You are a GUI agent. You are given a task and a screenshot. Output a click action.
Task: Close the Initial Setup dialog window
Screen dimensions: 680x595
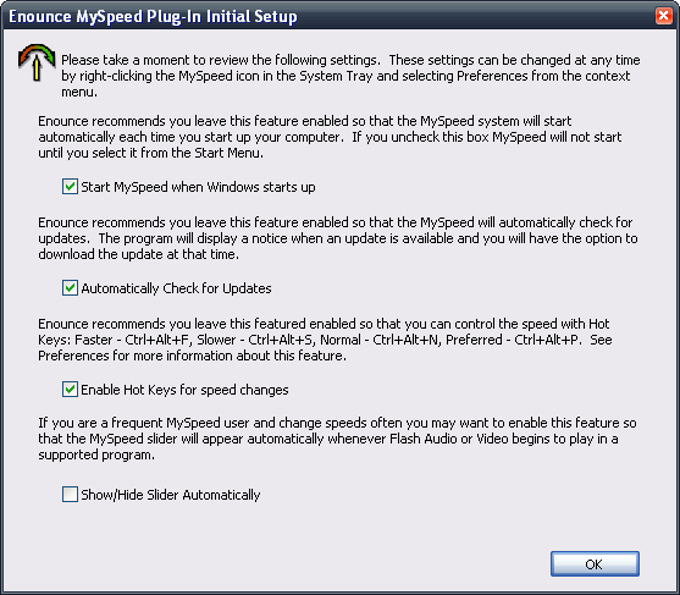click(664, 16)
